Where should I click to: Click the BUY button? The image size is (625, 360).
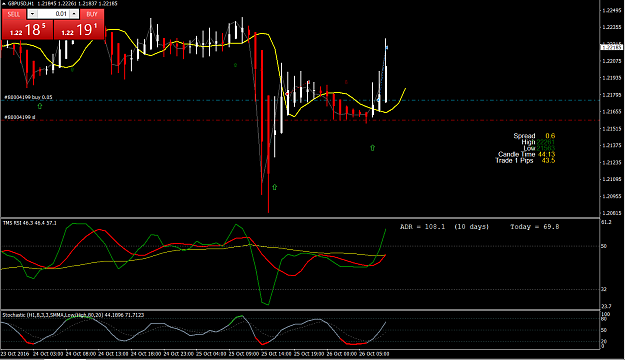[x=92, y=14]
